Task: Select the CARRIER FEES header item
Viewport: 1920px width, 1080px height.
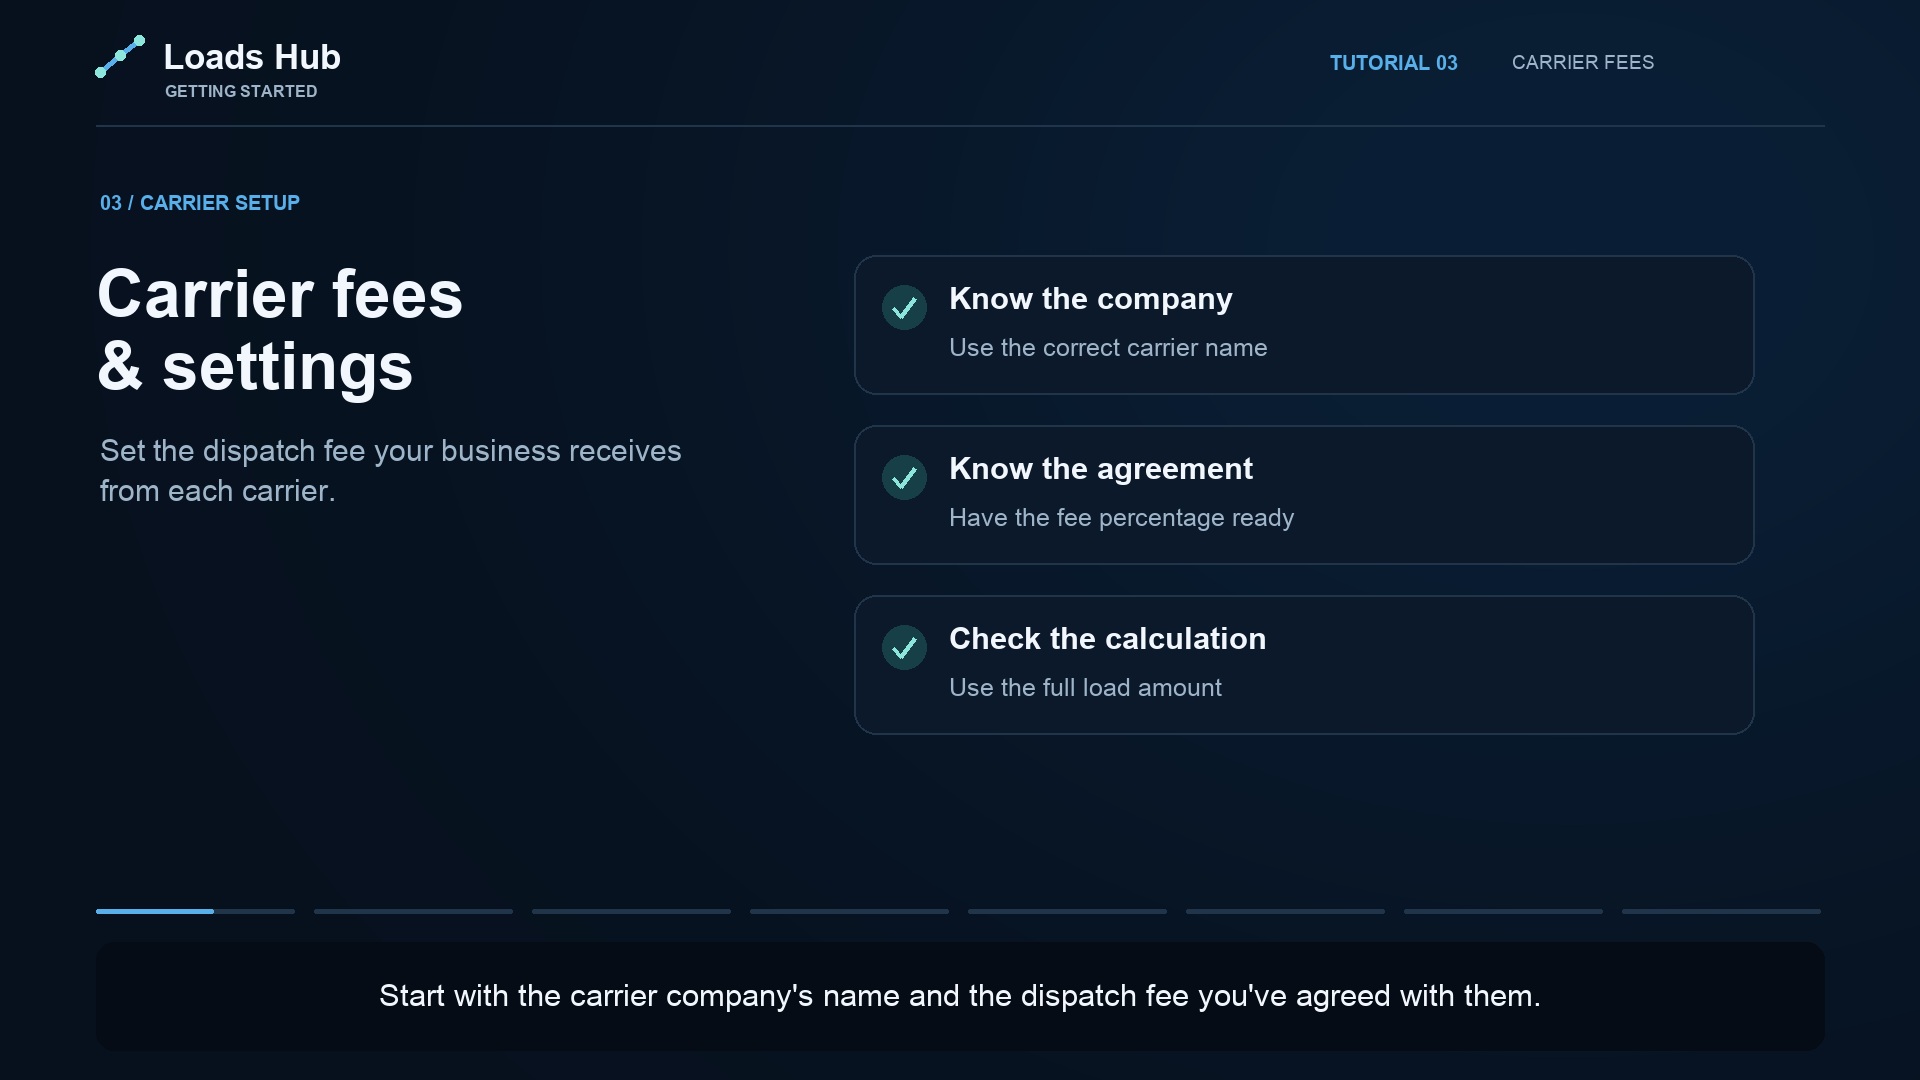Action: 1582,63
